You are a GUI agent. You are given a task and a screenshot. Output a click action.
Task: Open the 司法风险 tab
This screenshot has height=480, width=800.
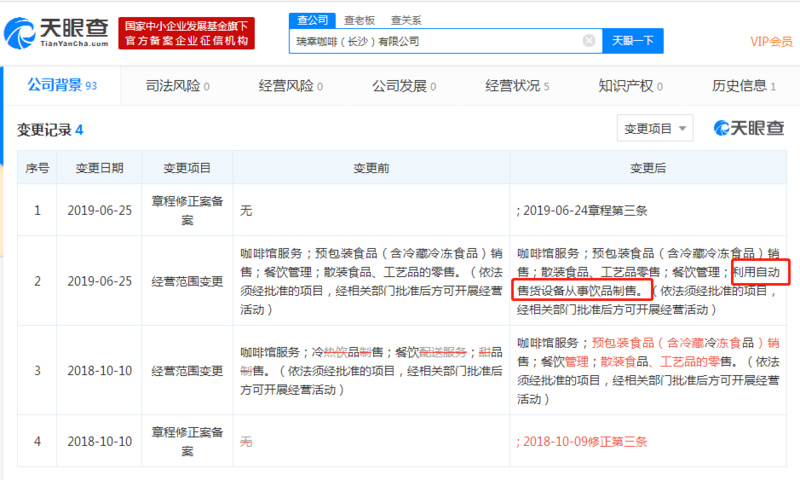[177, 86]
